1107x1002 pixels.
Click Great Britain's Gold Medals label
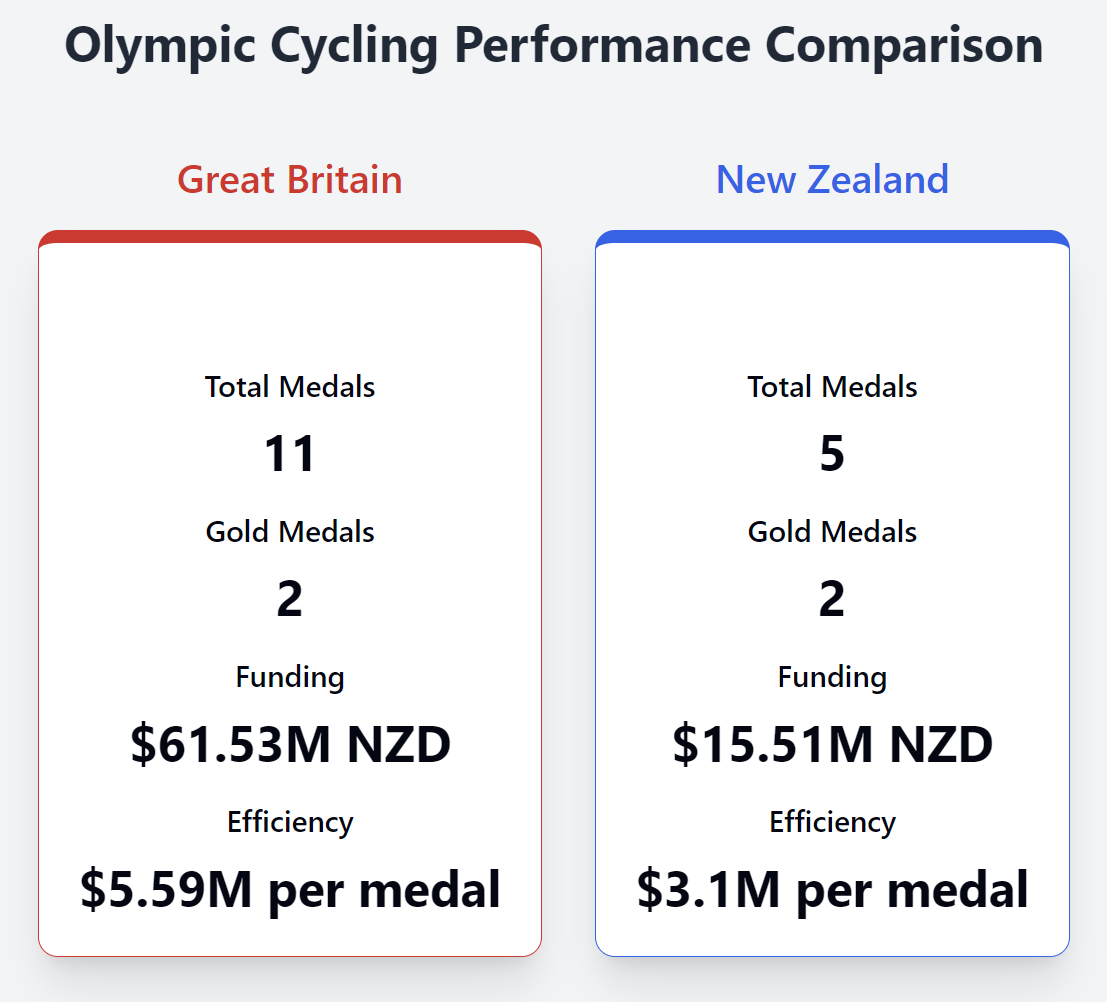point(290,532)
